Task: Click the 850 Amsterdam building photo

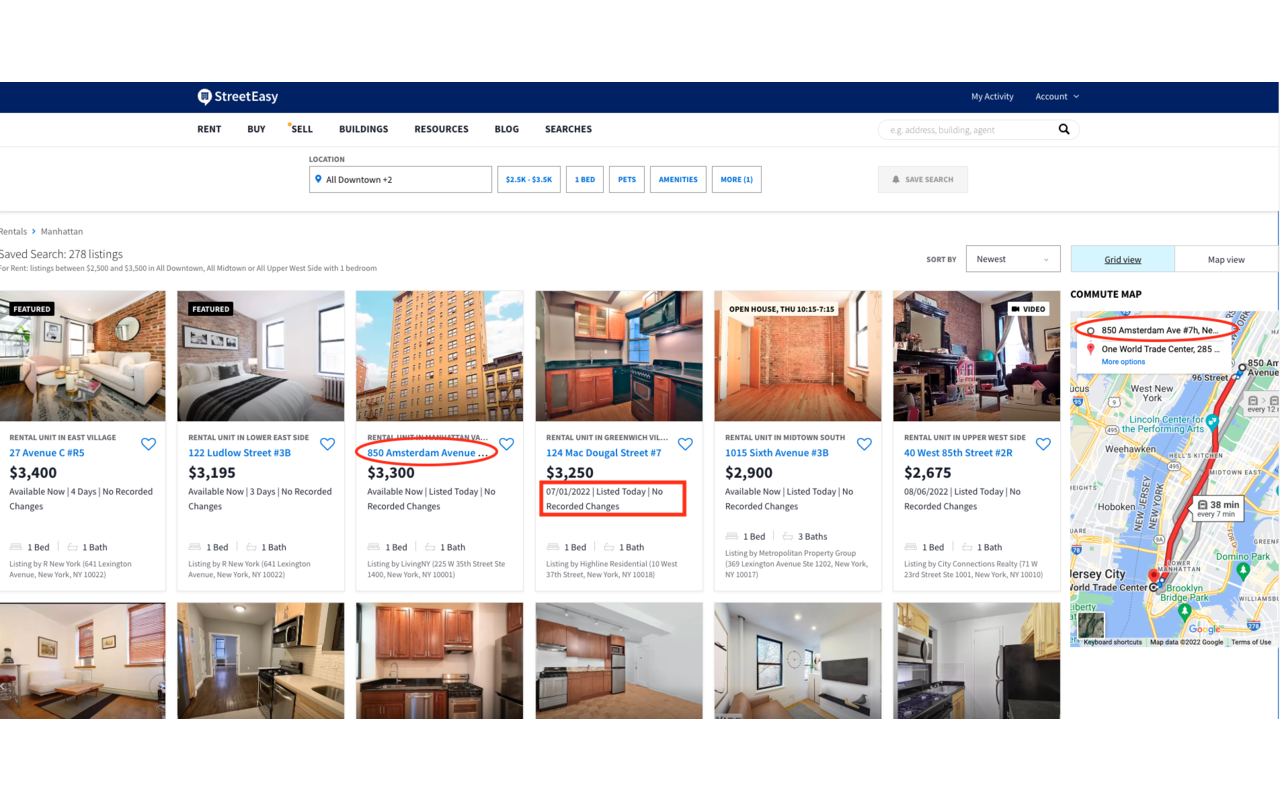Action: [x=440, y=356]
